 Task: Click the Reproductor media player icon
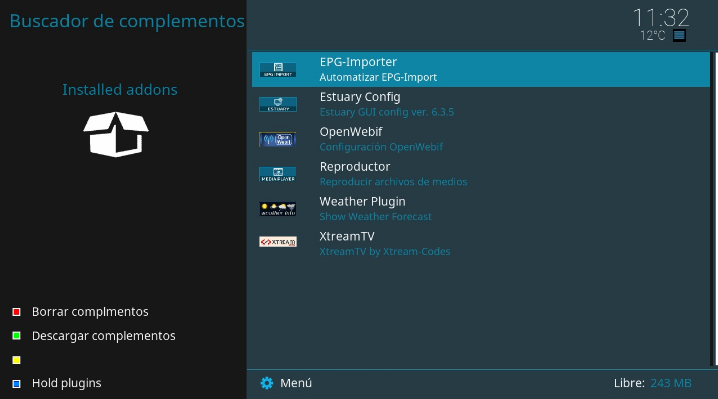(277, 174)
